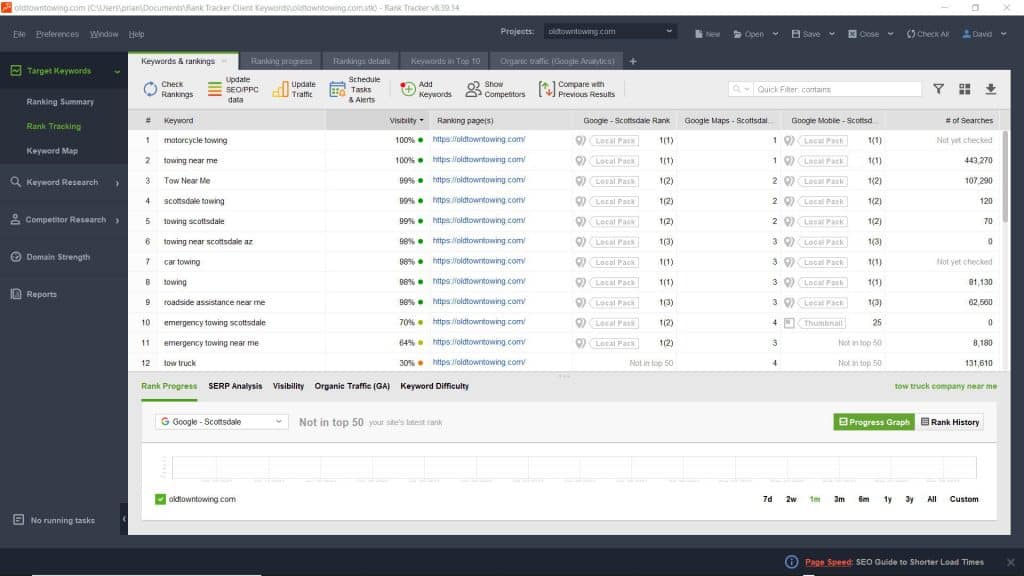Open the Preferences menu

click(x=57, y=34)
